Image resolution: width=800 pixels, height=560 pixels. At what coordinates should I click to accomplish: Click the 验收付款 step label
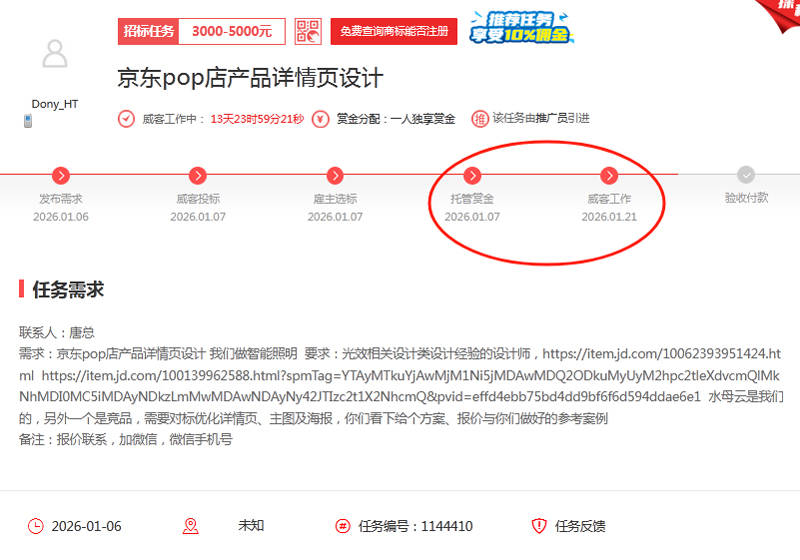click(x=746, y=197)
